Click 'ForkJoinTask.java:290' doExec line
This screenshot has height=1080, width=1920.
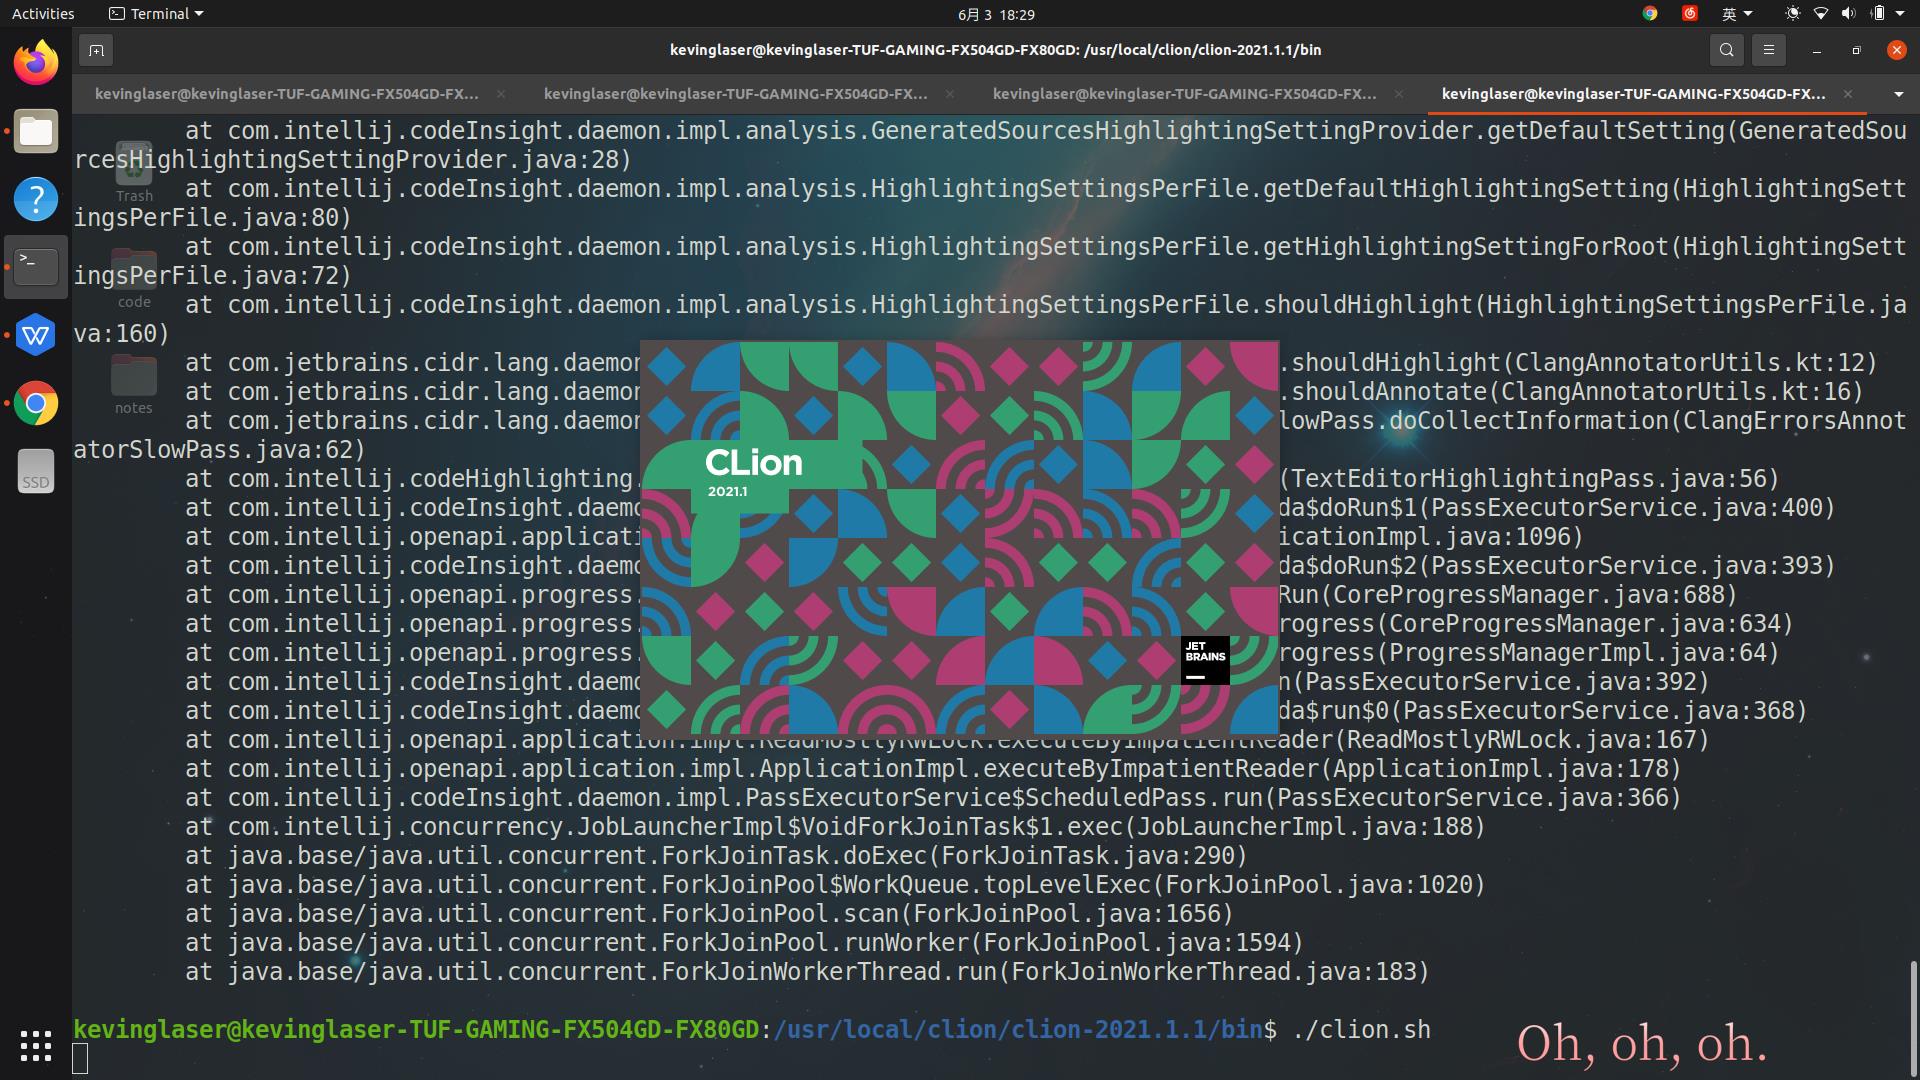pos(716,856)
